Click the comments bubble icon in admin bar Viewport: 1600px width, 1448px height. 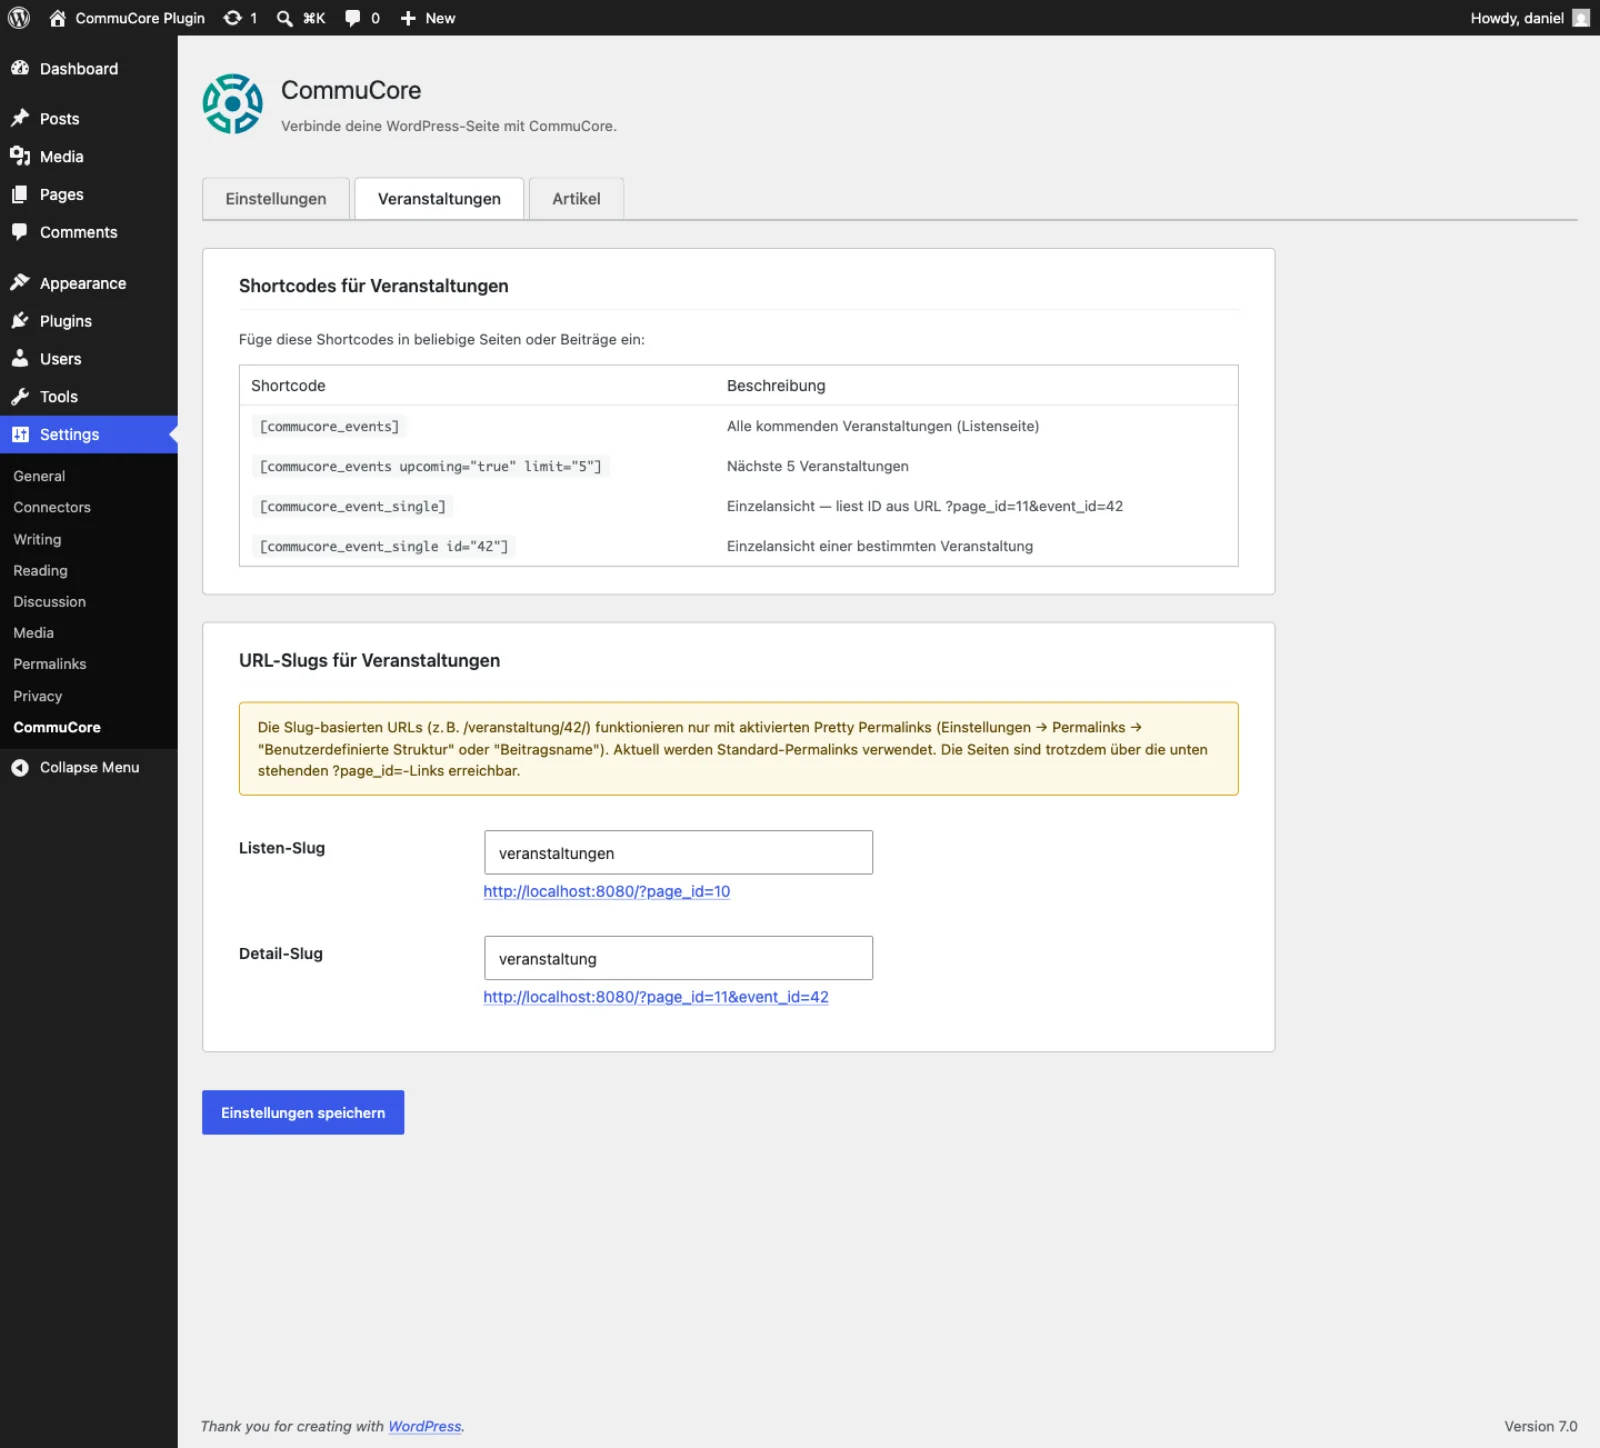(352, 18)
